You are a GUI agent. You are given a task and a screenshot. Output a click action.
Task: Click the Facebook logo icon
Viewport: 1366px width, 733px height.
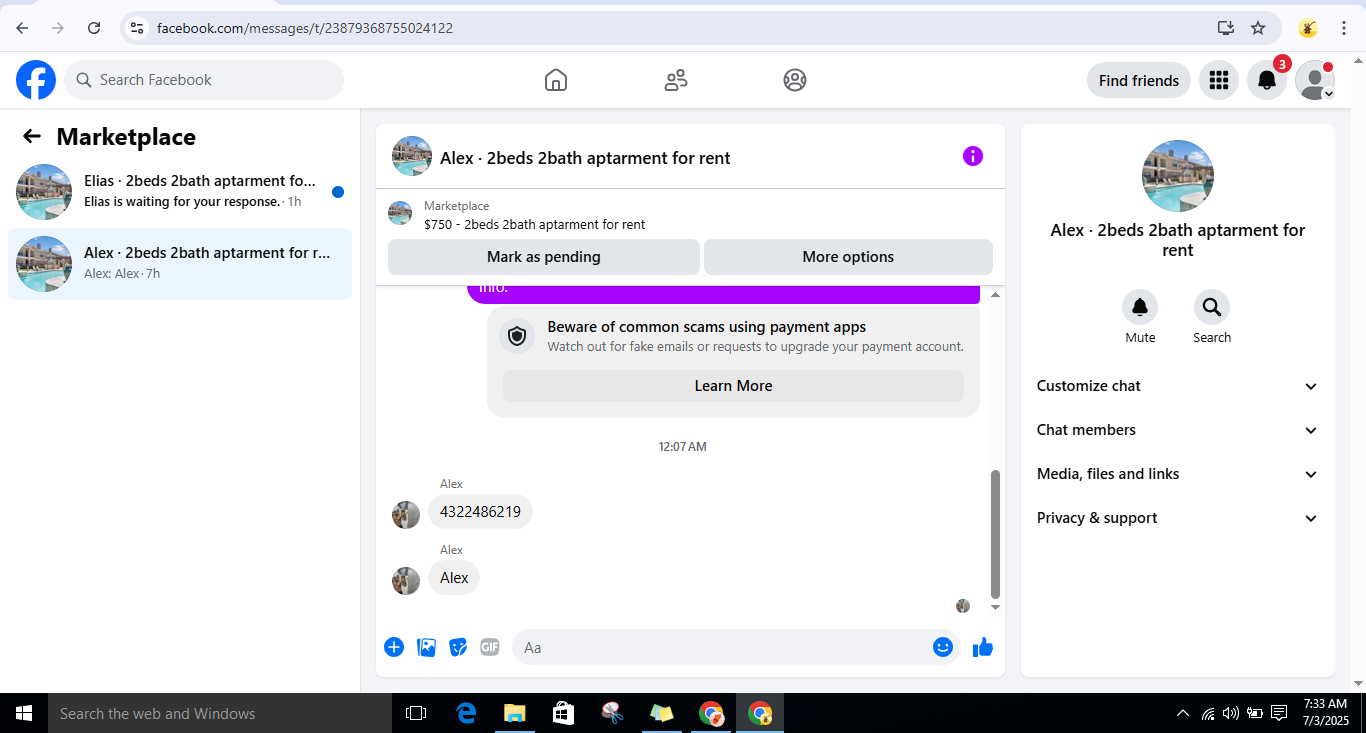[36, 80]
